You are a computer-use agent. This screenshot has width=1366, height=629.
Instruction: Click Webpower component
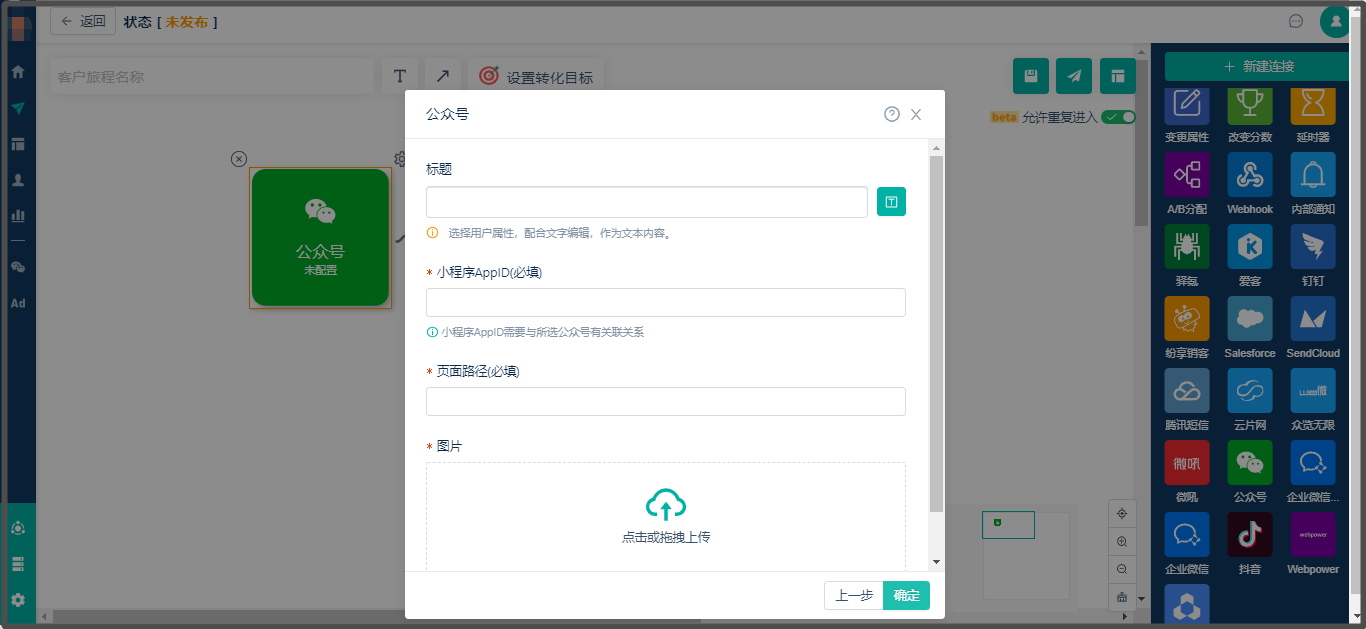click(1313, 535)
